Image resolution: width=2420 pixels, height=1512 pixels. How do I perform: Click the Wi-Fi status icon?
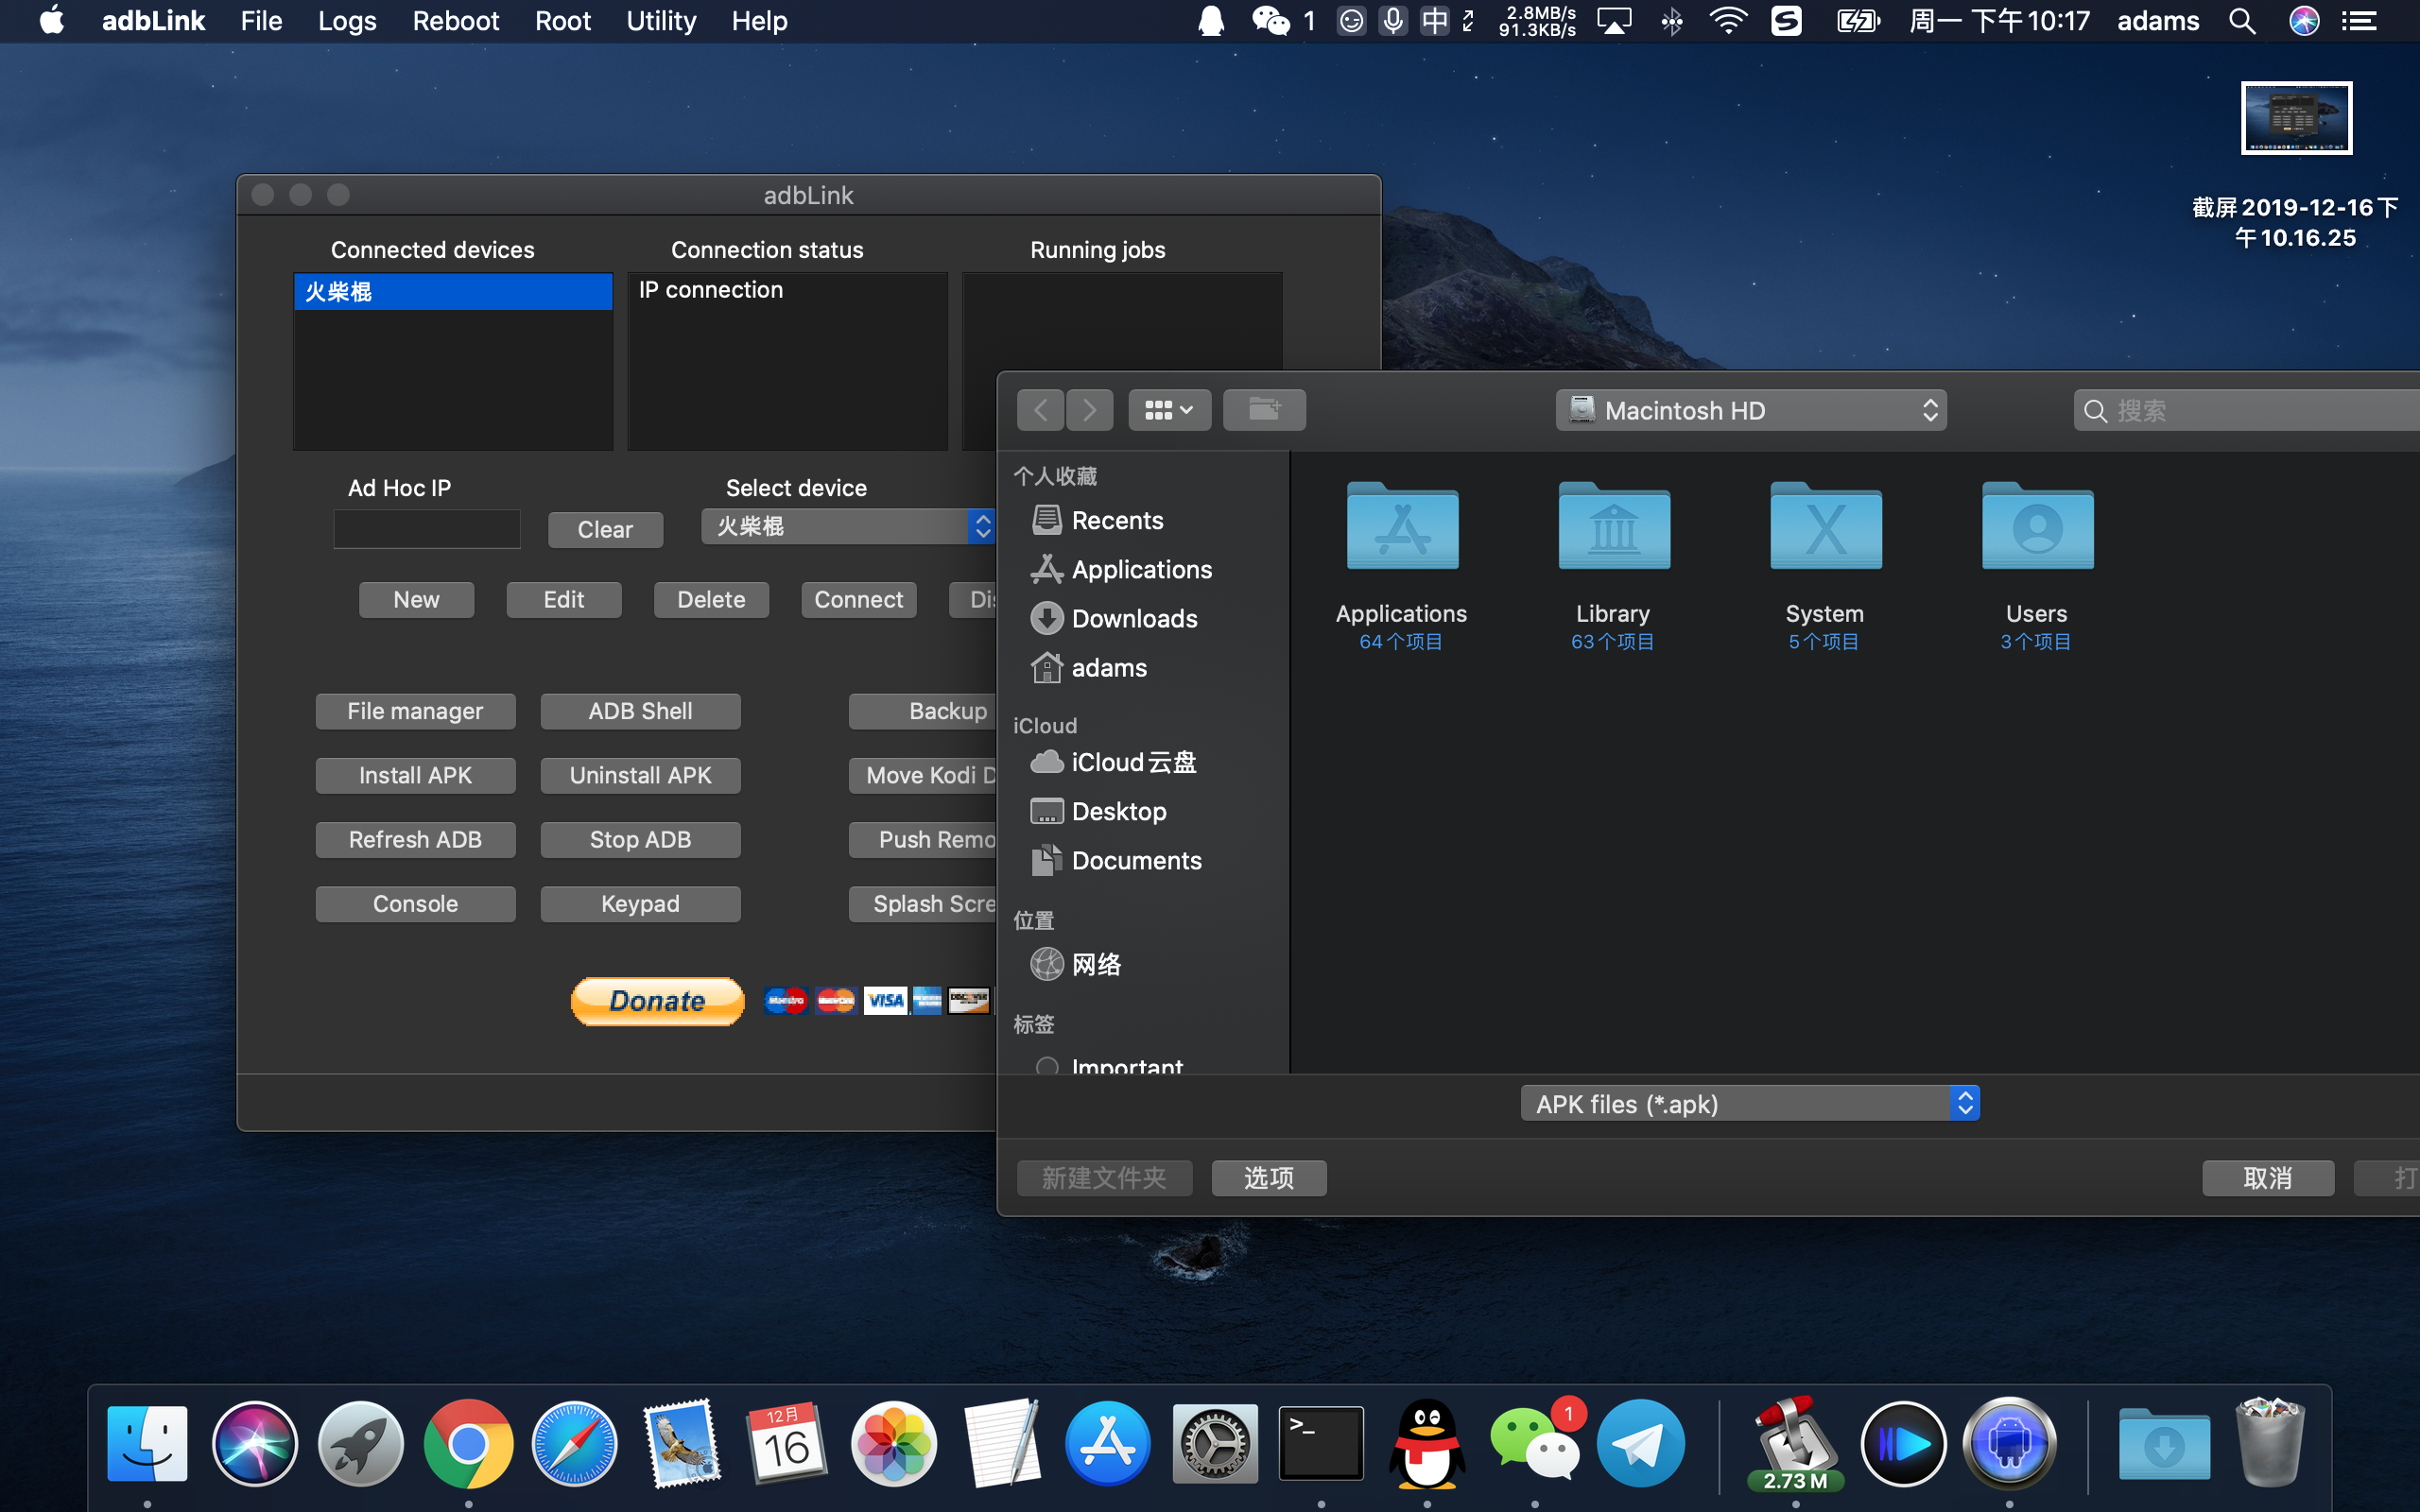tap(1728, 21)
